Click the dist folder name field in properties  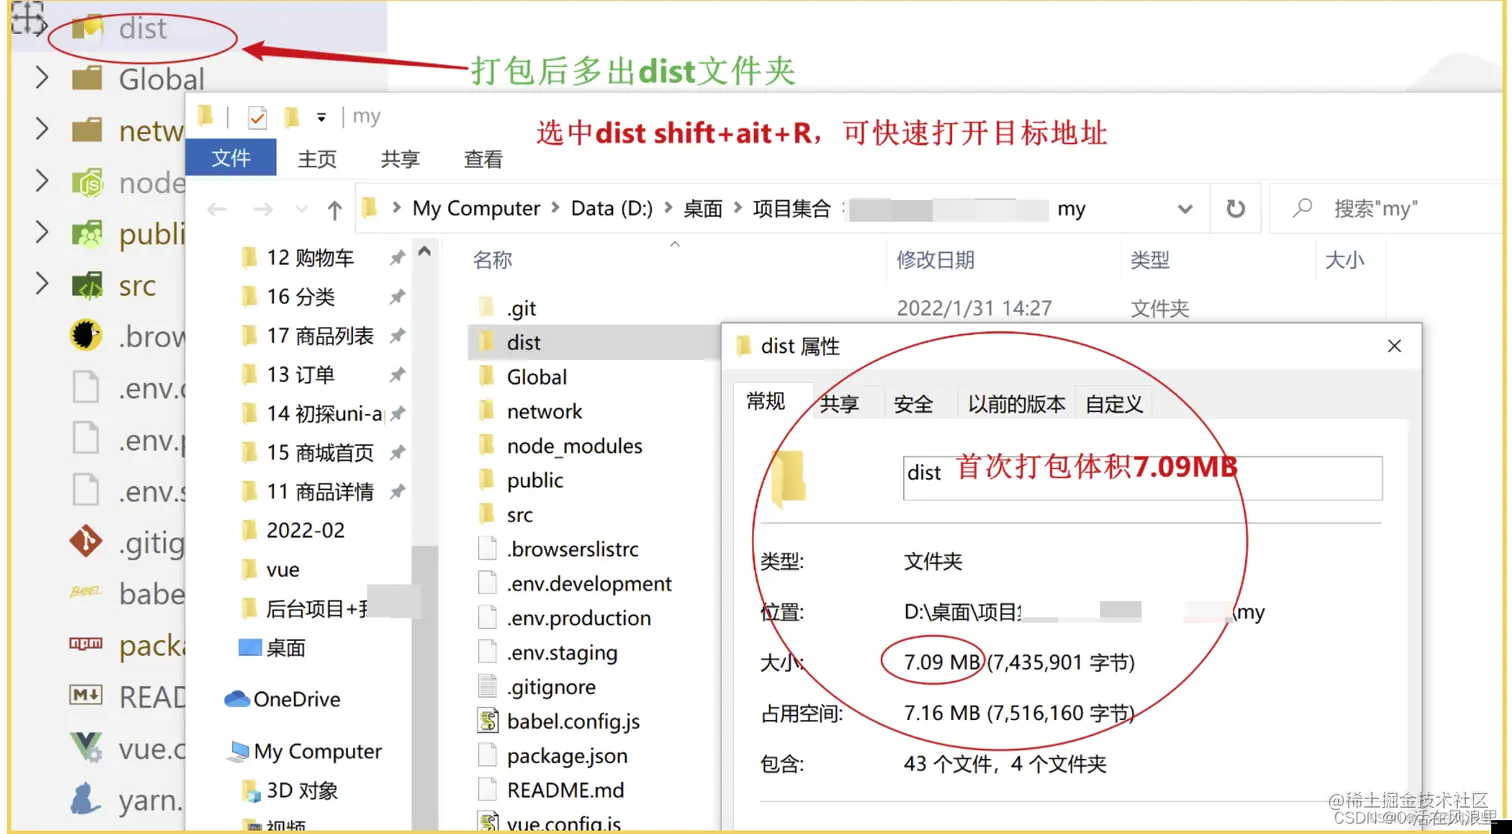1142,478
